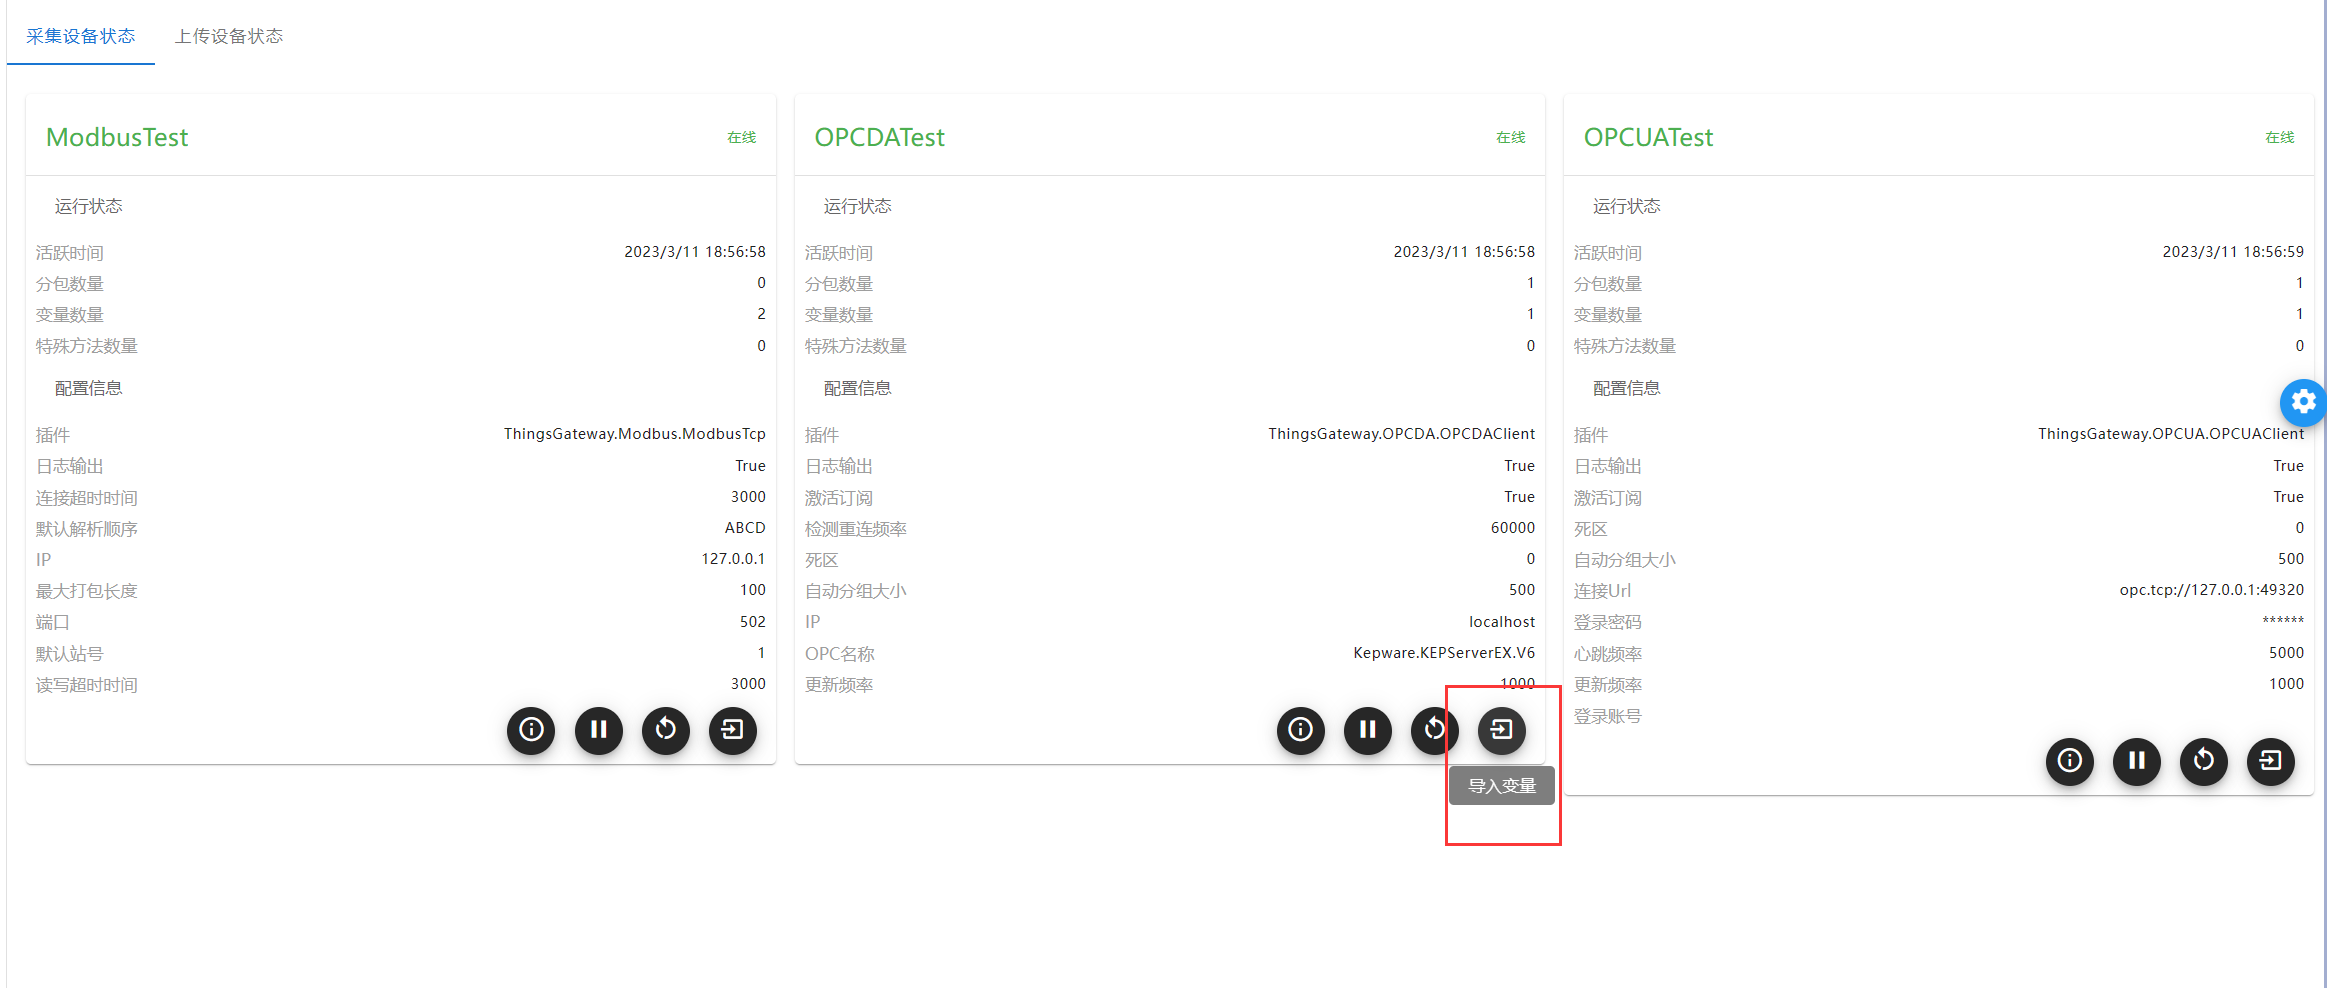Viewport: 2327px width, 988px height.
Task: Pause the OPCDATest device
Action: [x=1367, y=730]
